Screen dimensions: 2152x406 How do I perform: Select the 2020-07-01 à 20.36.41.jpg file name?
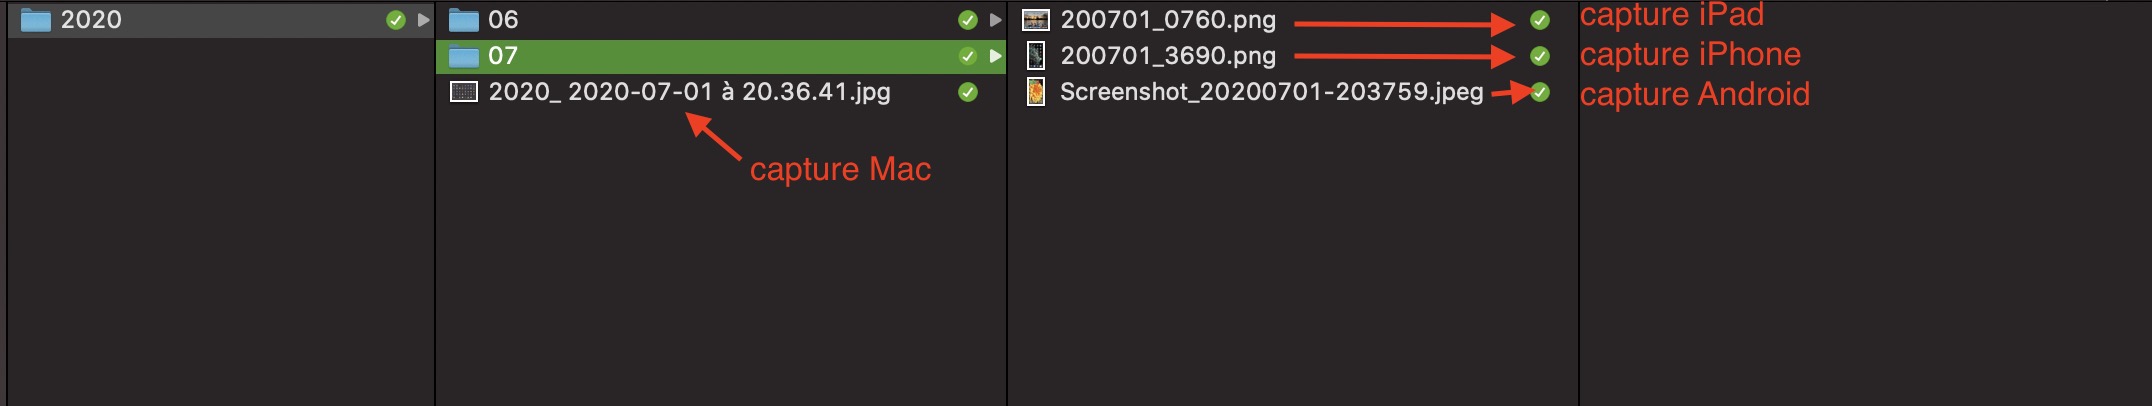tap(689, 92)
